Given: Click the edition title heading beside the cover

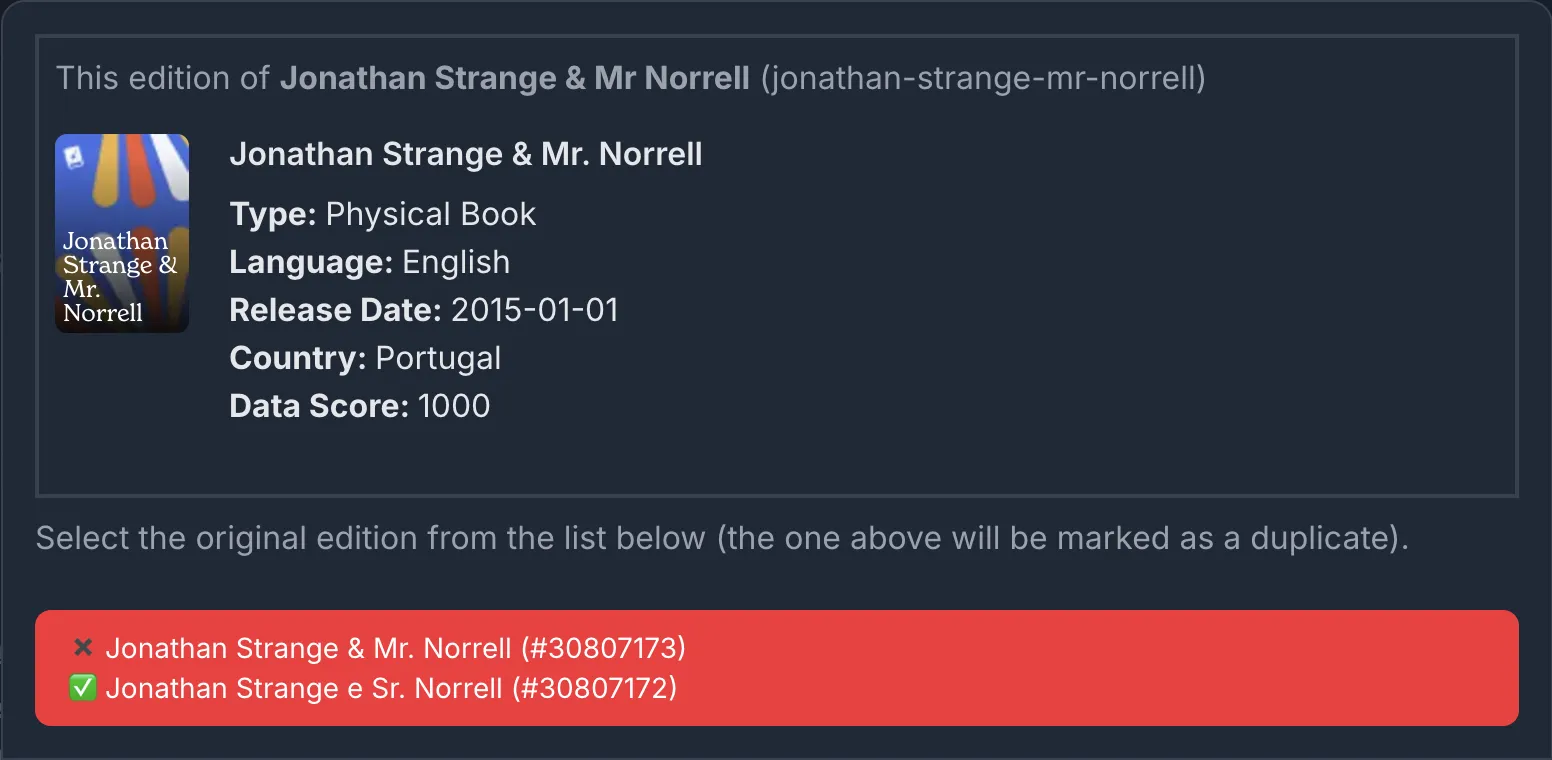Looking at the screenshot, I should (x=466, y=154).
